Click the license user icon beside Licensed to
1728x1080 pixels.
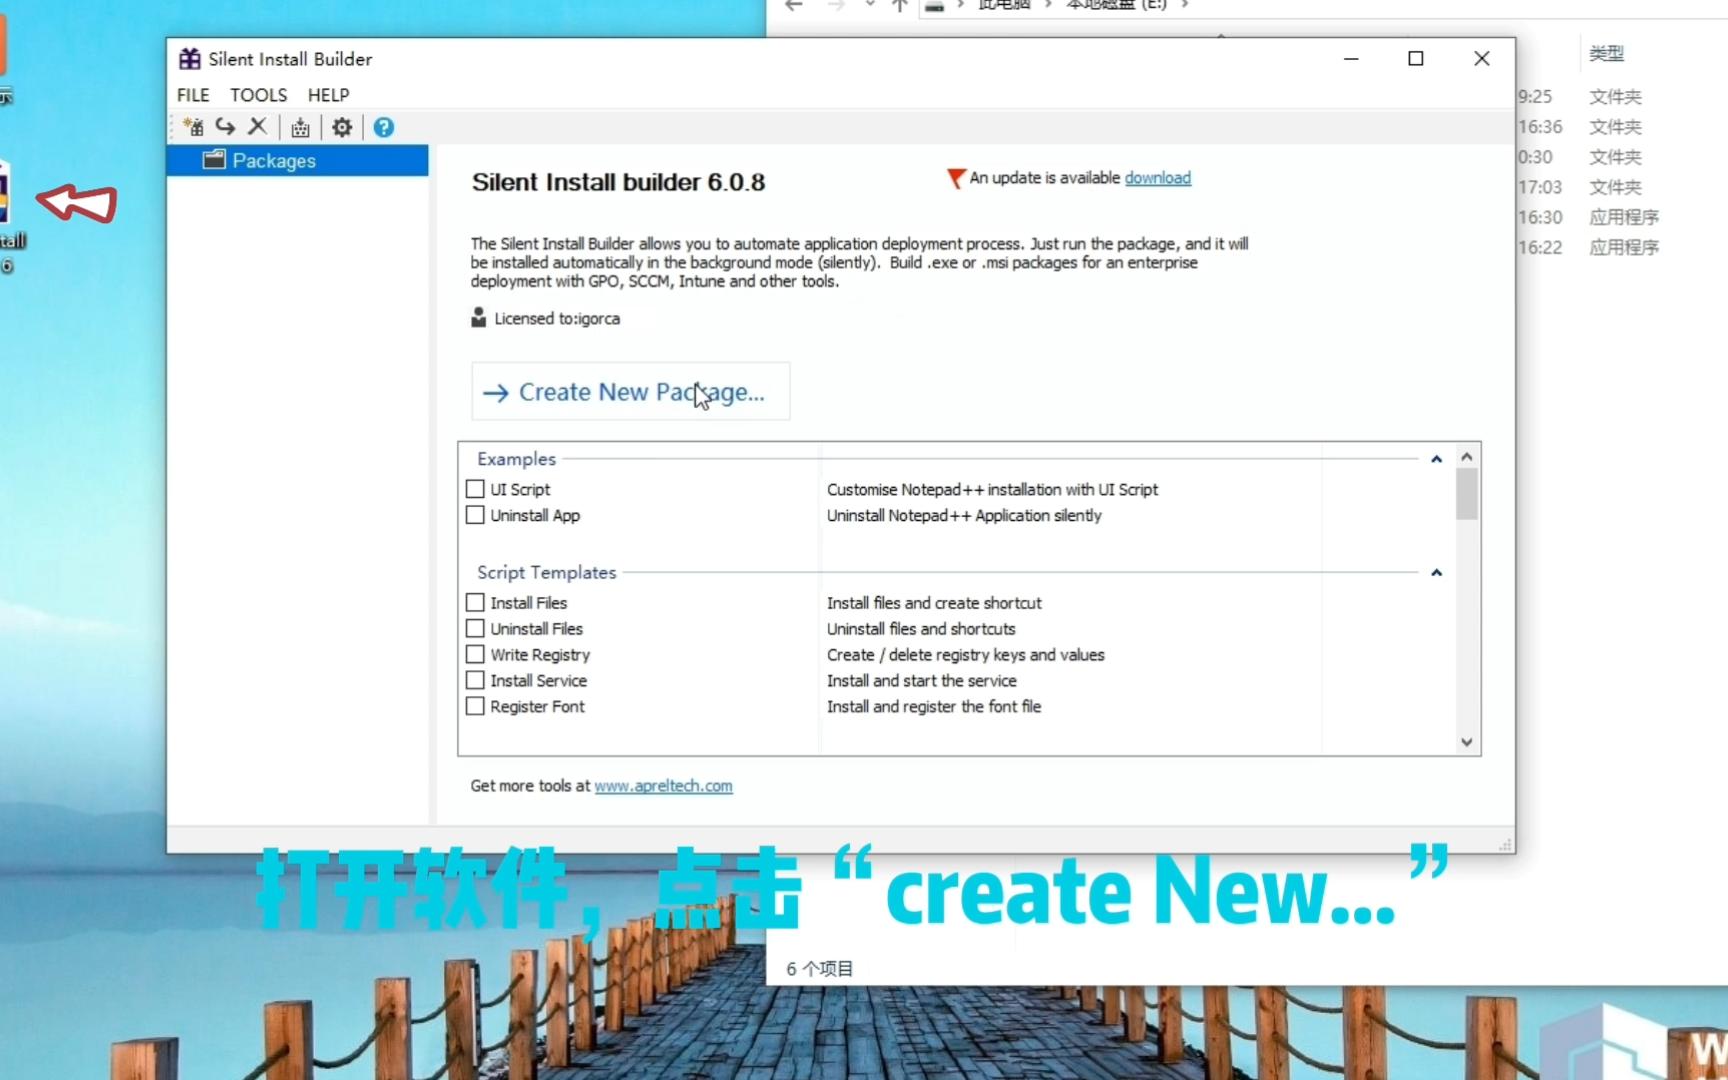[478, 318]
